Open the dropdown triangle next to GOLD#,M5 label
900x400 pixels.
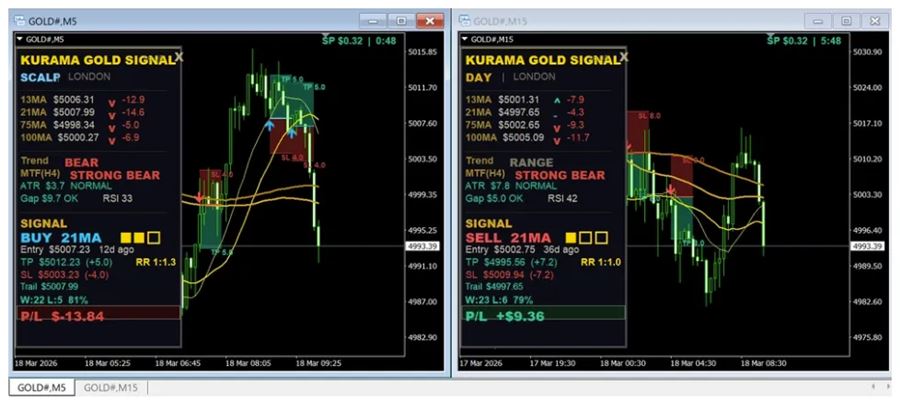21,40
